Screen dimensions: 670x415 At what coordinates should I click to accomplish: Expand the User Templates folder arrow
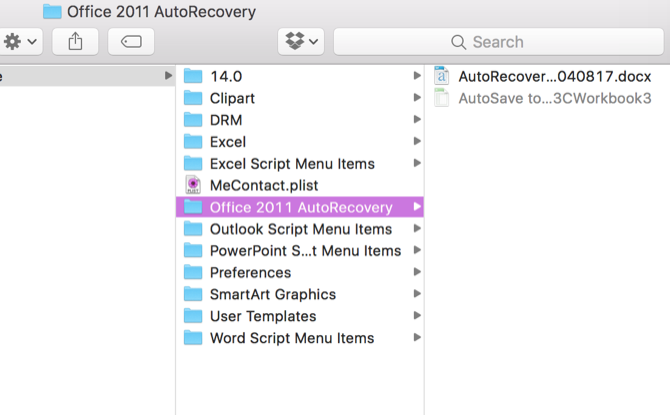point(417,316)
